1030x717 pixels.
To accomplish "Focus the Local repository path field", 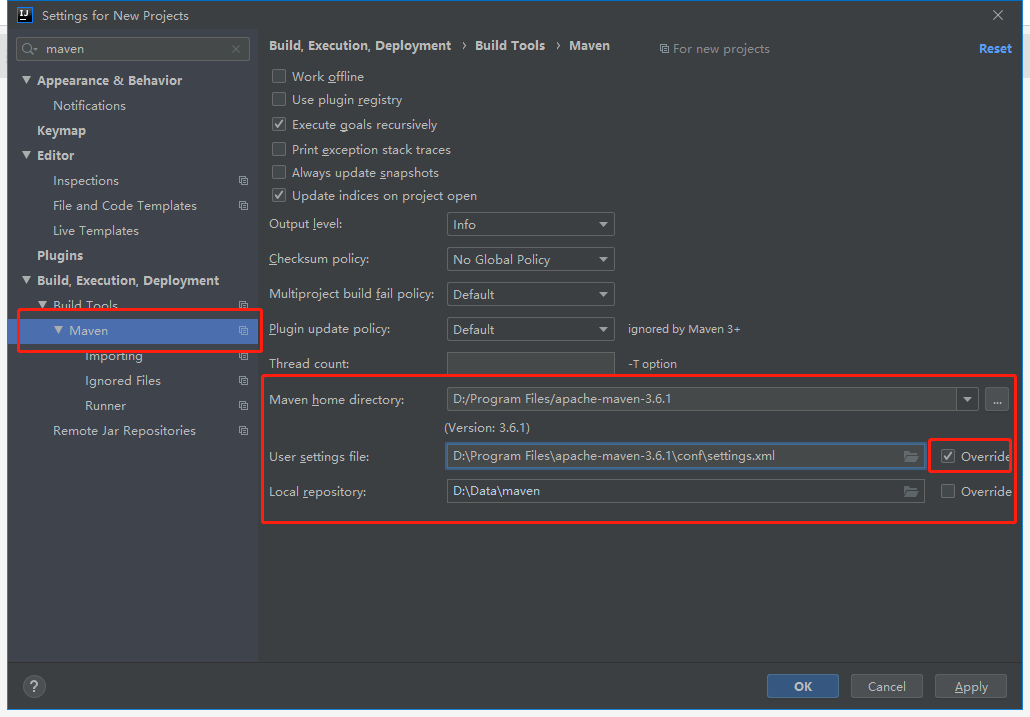I will [685, 491].
